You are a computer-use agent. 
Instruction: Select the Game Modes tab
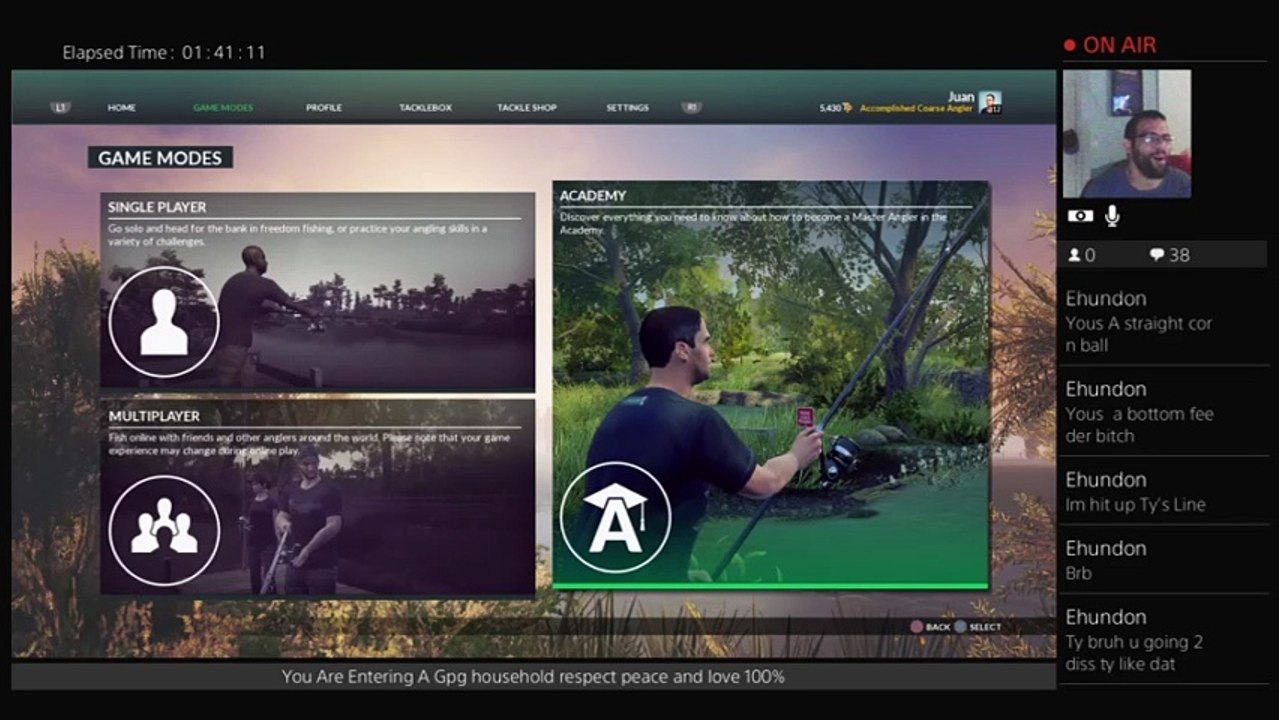click(223, 108)
